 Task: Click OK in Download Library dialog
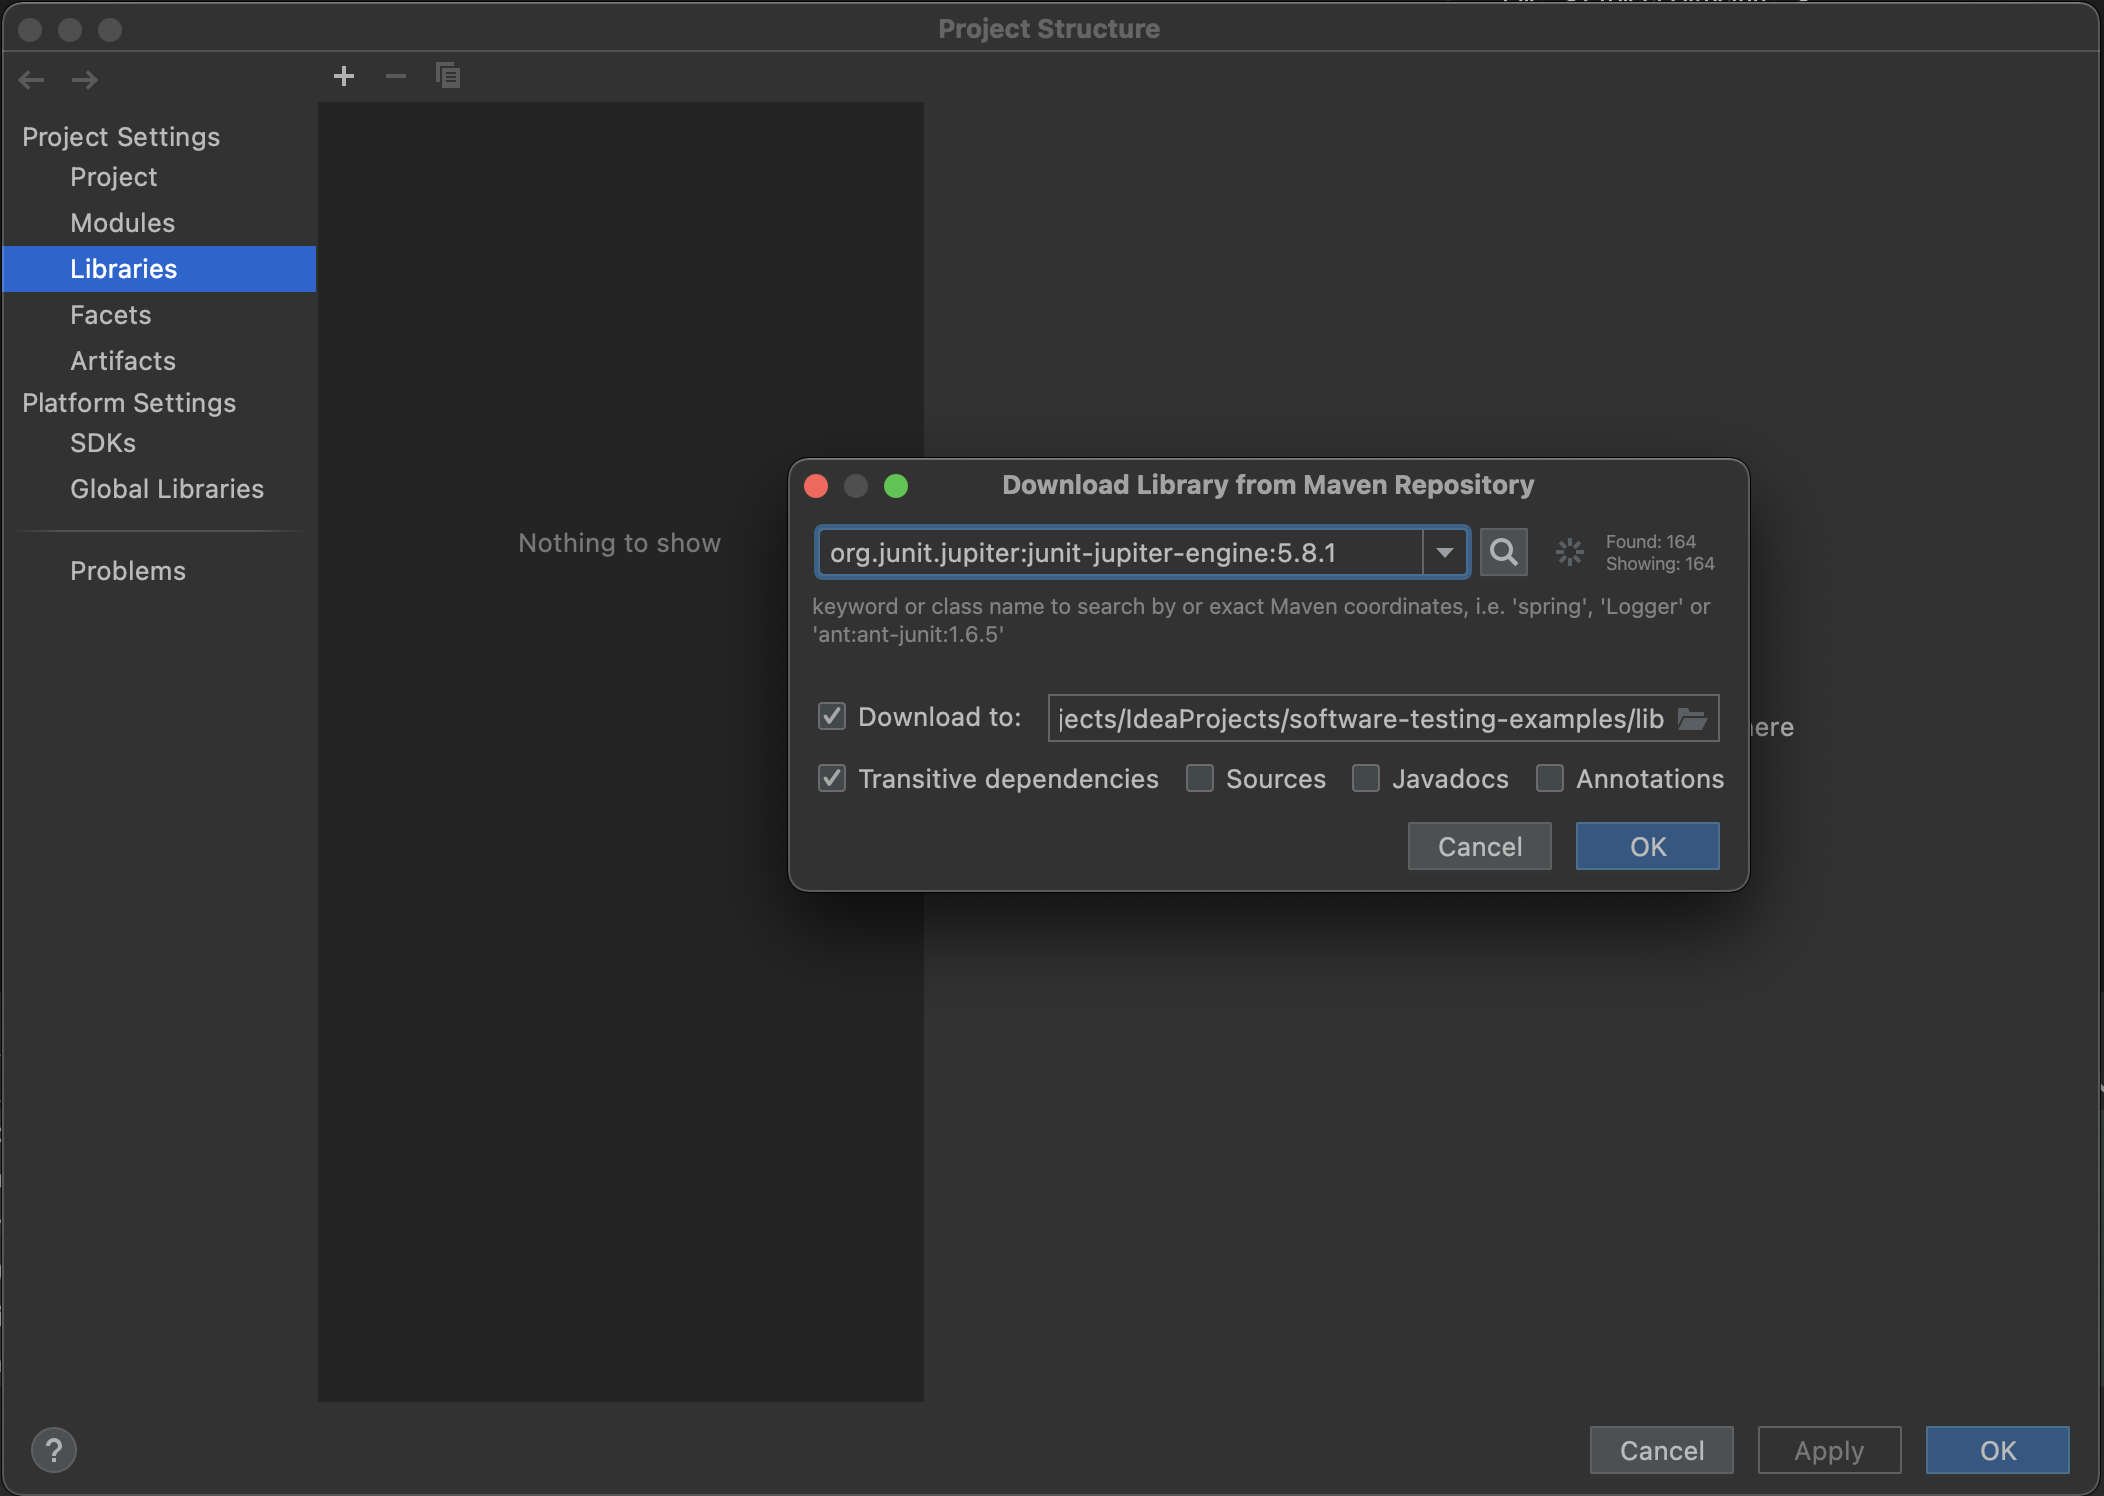click(x=1647, y=847)
